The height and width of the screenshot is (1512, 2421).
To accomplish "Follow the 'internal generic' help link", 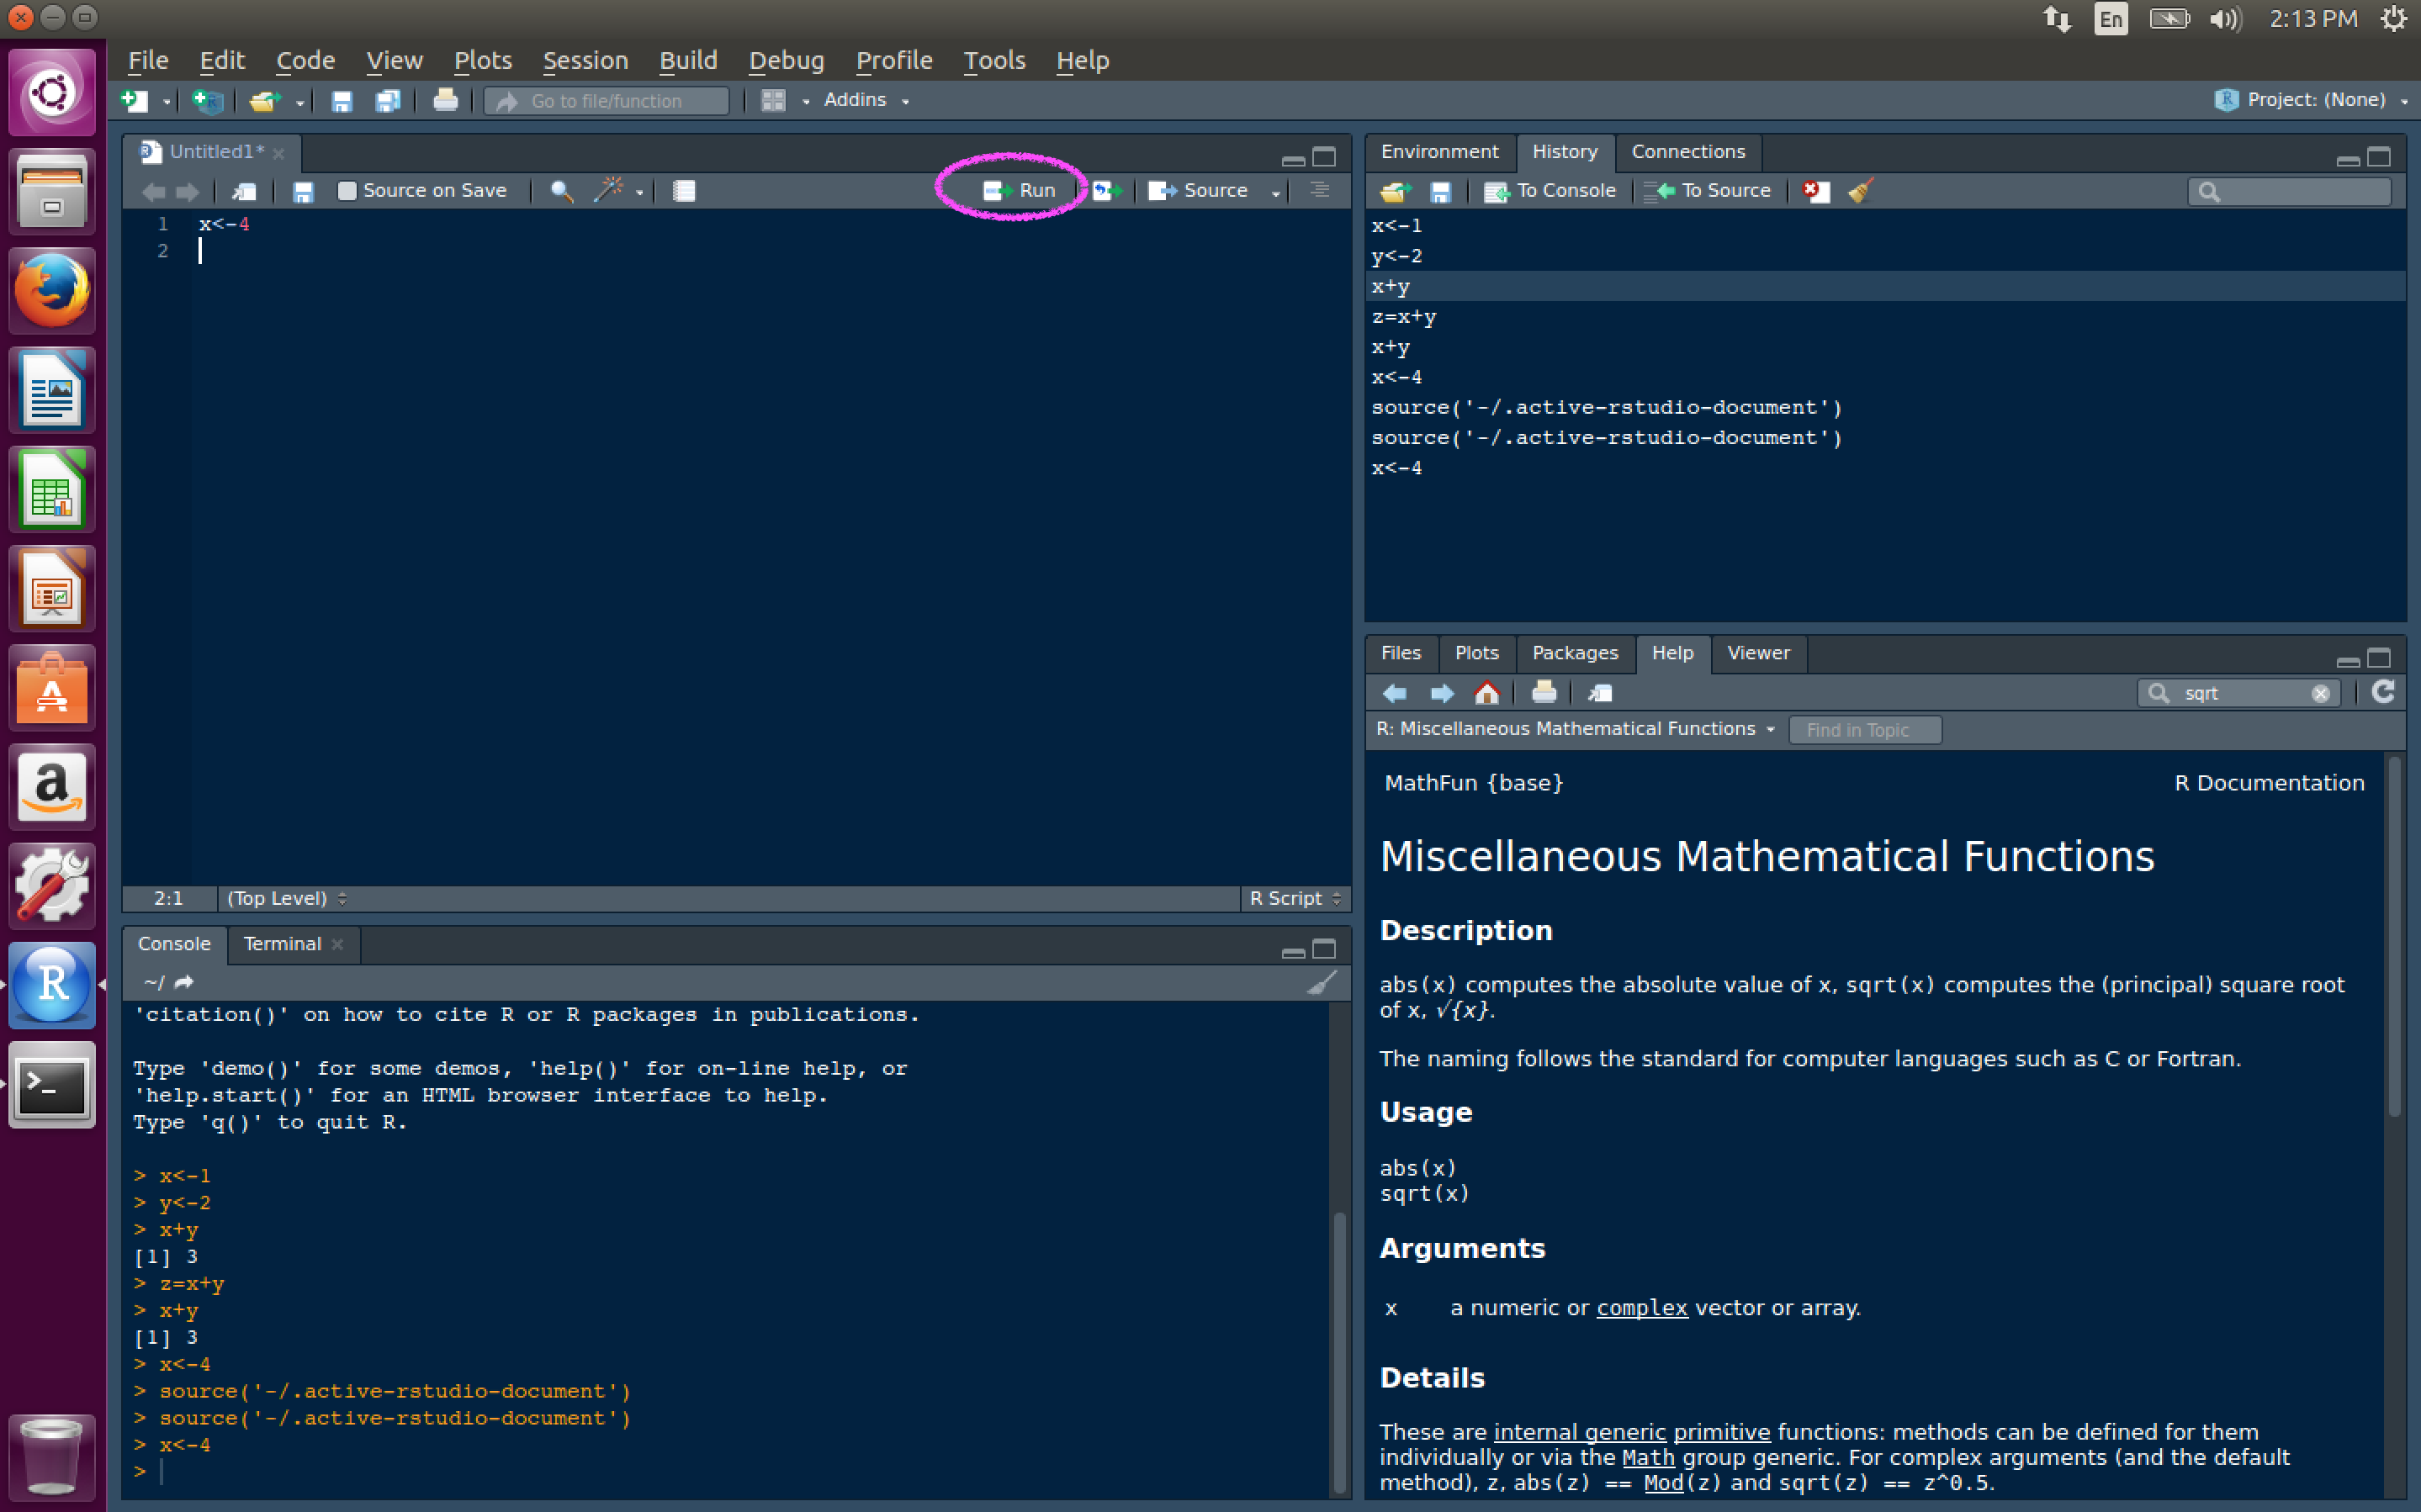I will tap(1580, 1432).
